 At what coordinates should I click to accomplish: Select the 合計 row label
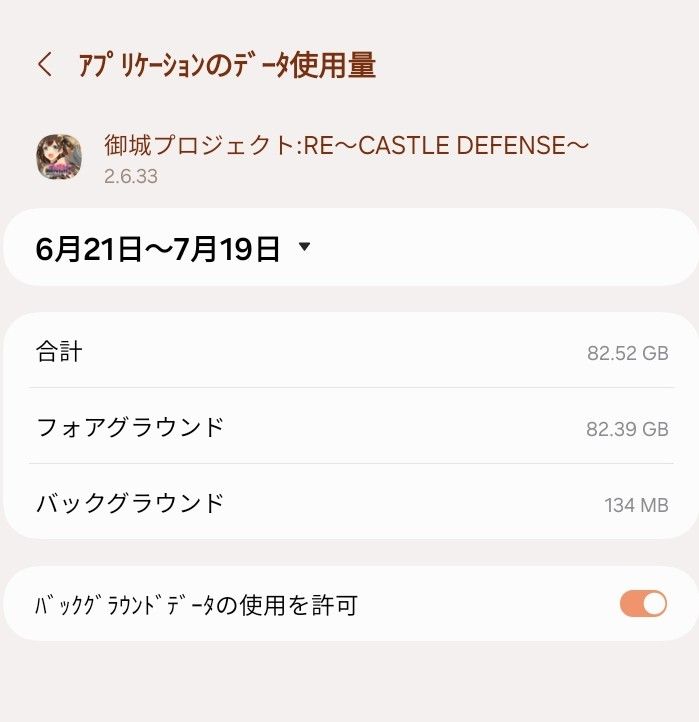(59, 351)
